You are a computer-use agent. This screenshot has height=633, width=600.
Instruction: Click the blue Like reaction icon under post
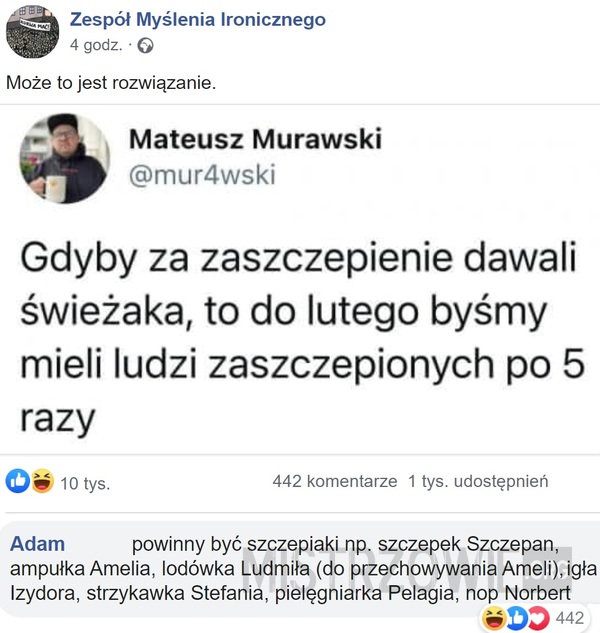point(18,481)
